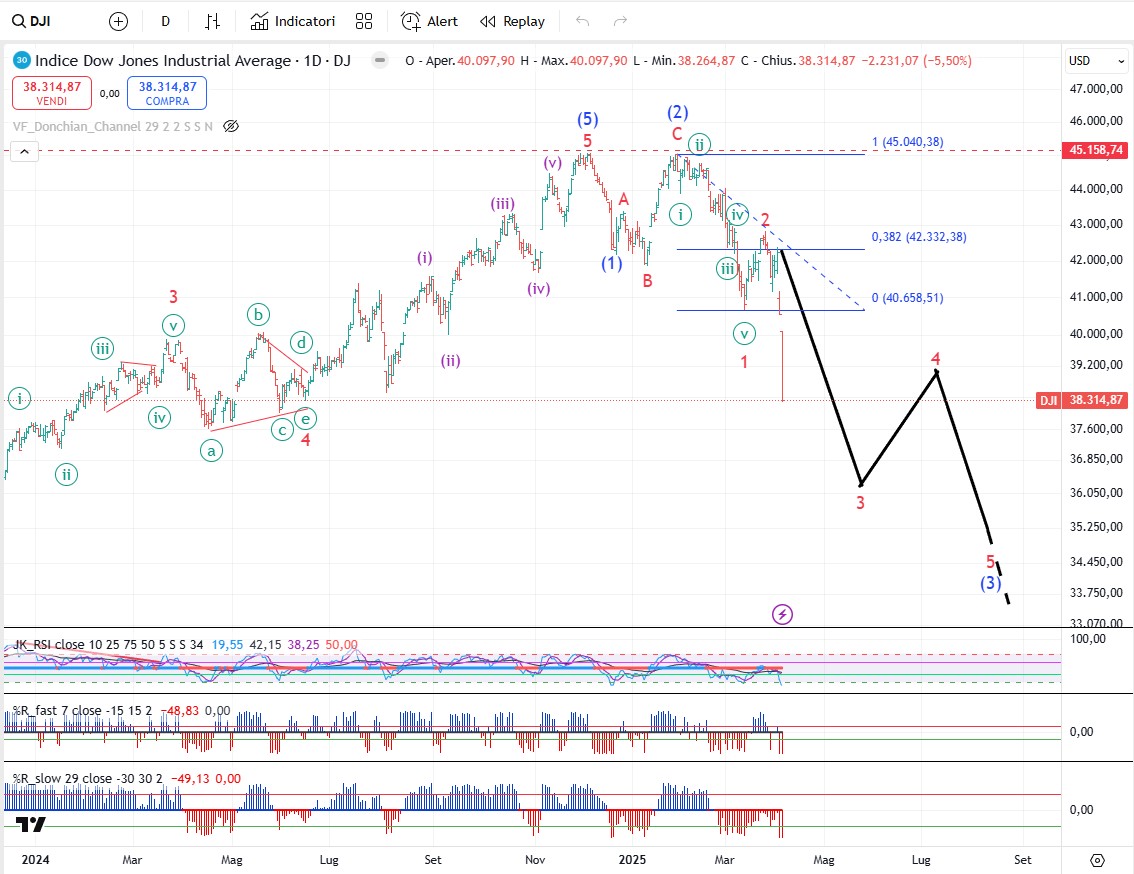The height and width of the screenshot is (874, 1134).
Task: Select the VF_Donchian_Channel indicator legend
Action: (113, 127)
